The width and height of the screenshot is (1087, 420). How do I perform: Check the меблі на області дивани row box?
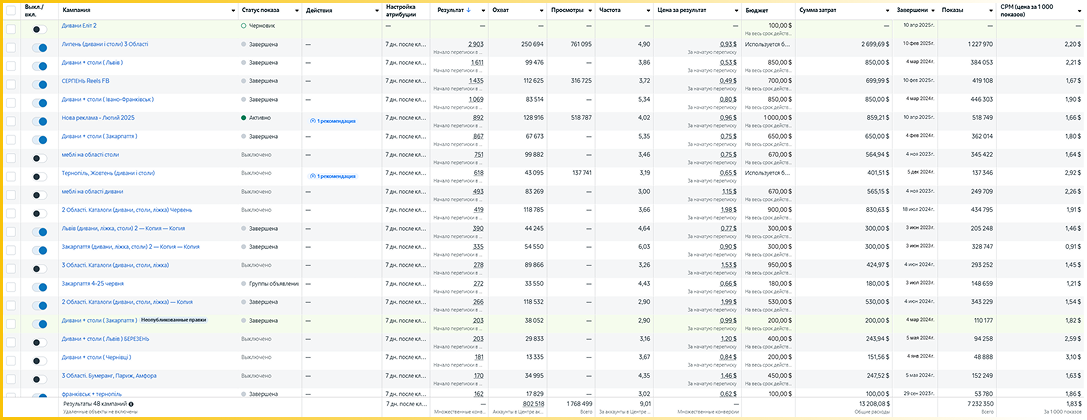pyautogui.click(x=10, y=195)
